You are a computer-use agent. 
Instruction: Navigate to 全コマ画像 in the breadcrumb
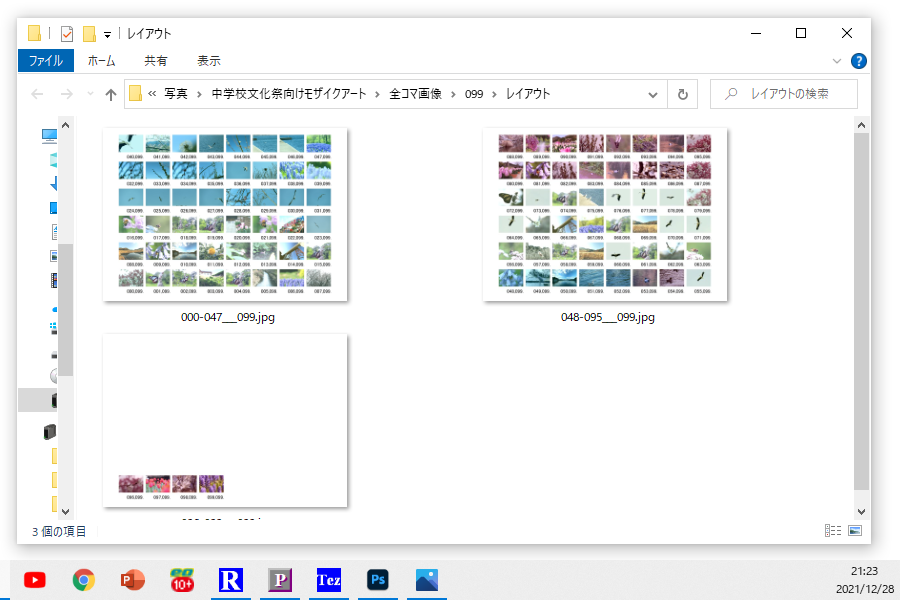pos(416,94)
